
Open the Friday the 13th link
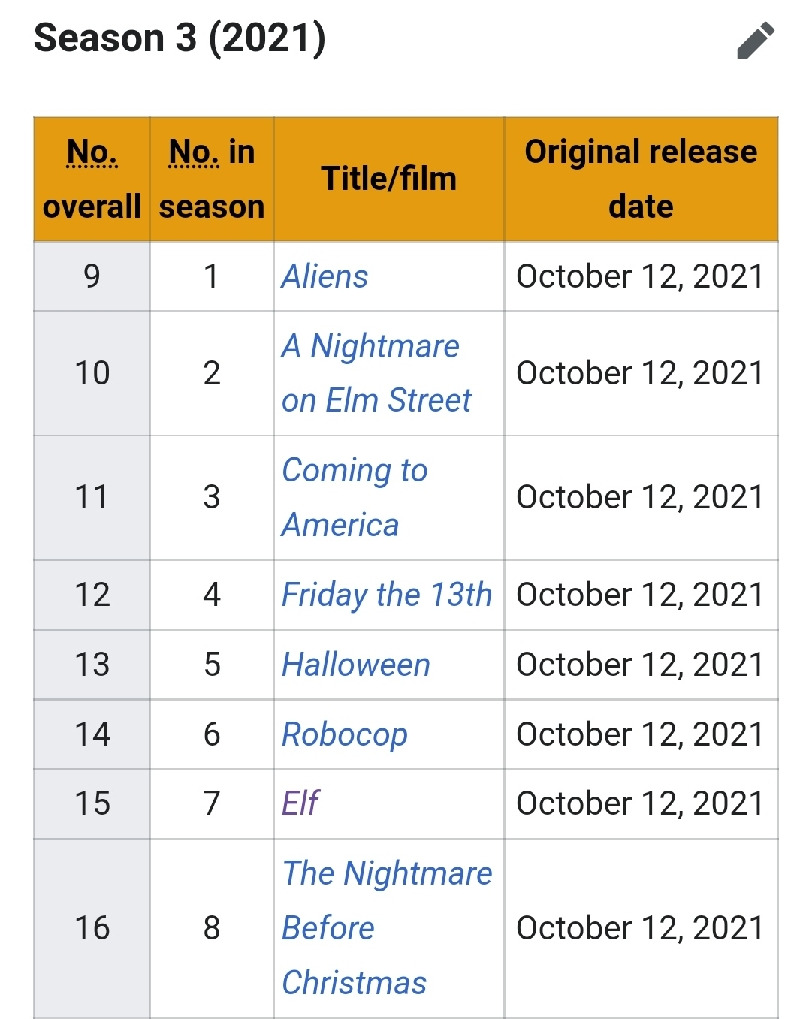[387, 595]
